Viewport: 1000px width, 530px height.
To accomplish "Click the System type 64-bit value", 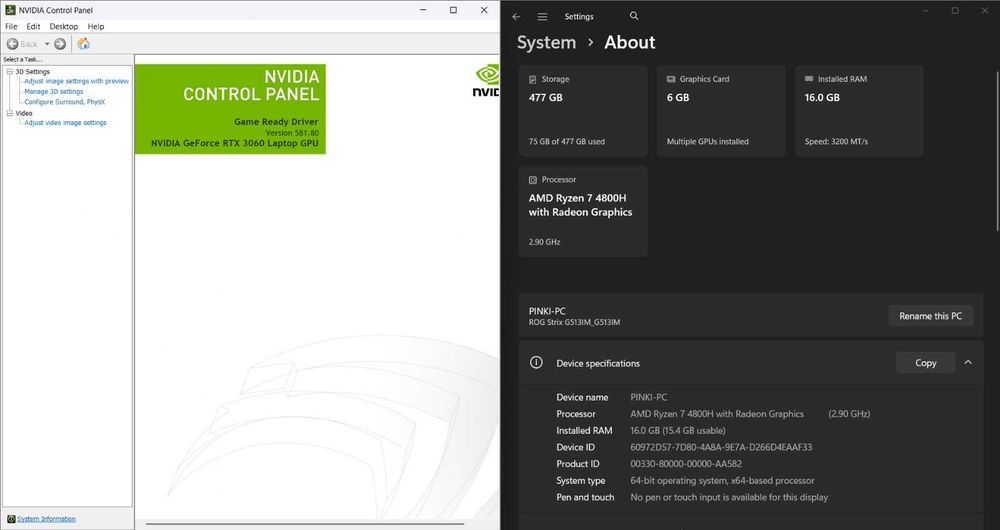I will [x=722, y=480].
